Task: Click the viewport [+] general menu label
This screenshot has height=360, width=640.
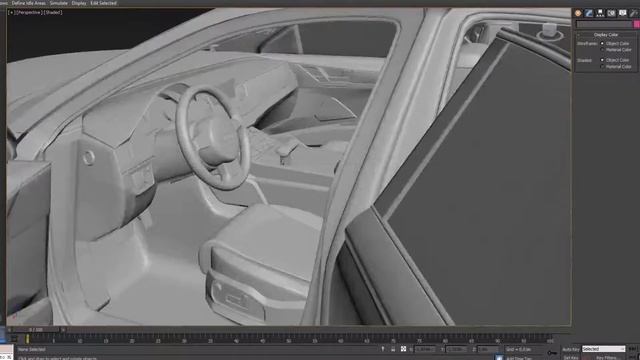Action: [11, 13]
